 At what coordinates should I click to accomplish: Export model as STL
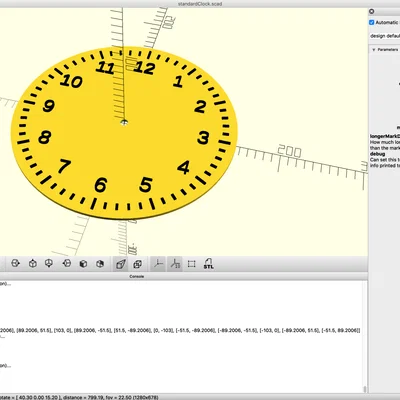[x=208, y=264]
